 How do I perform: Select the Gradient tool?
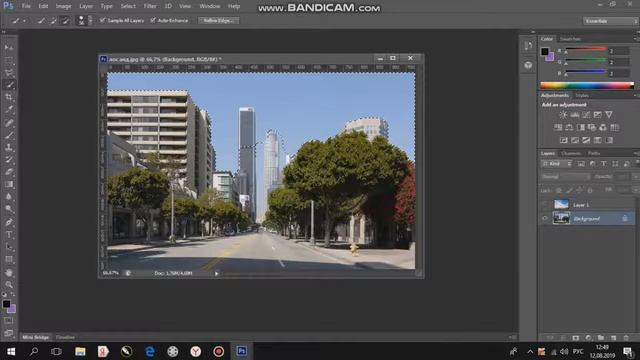[x=9, y=184]
